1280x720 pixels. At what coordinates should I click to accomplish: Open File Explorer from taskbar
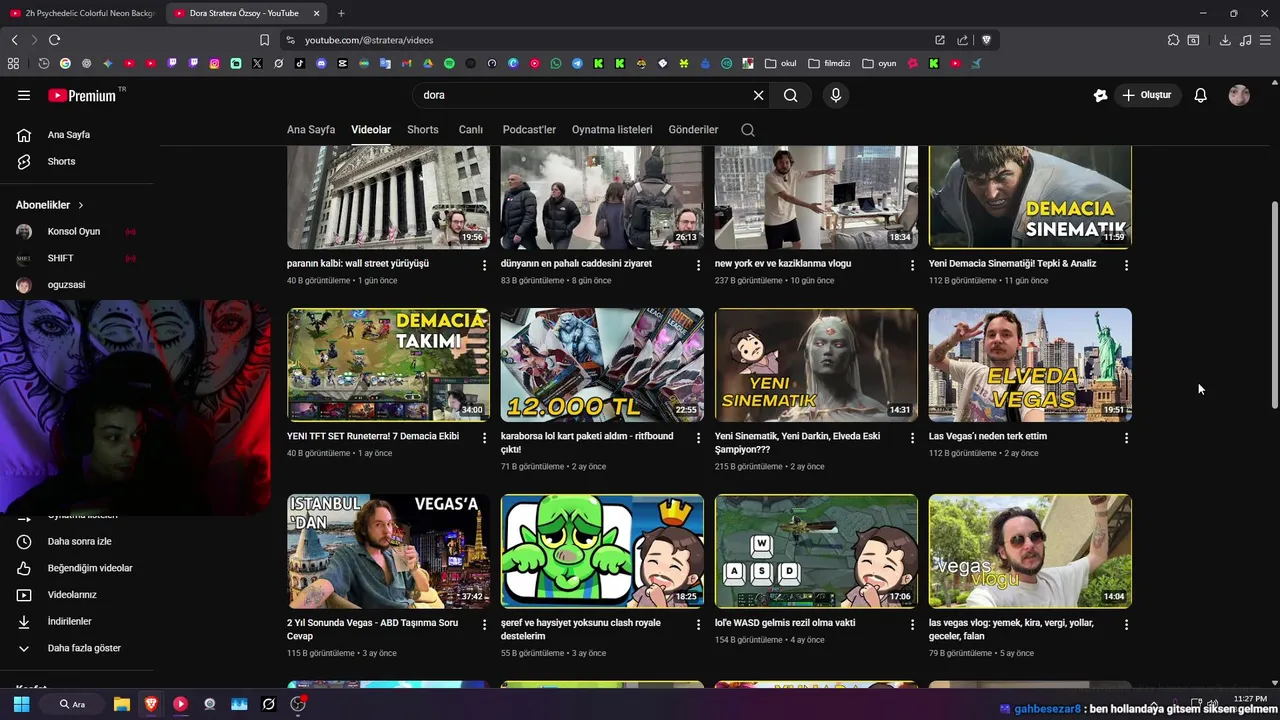tap(122, 704)
